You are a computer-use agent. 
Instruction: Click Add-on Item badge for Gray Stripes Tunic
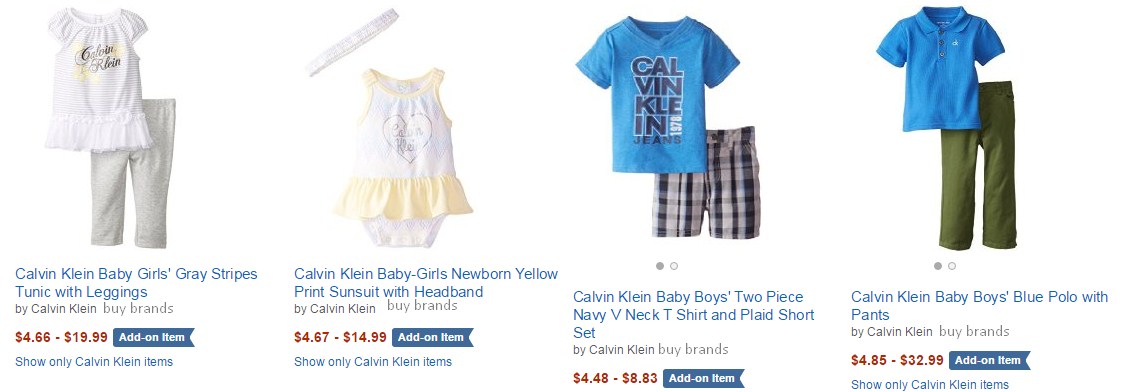[153, 337]
